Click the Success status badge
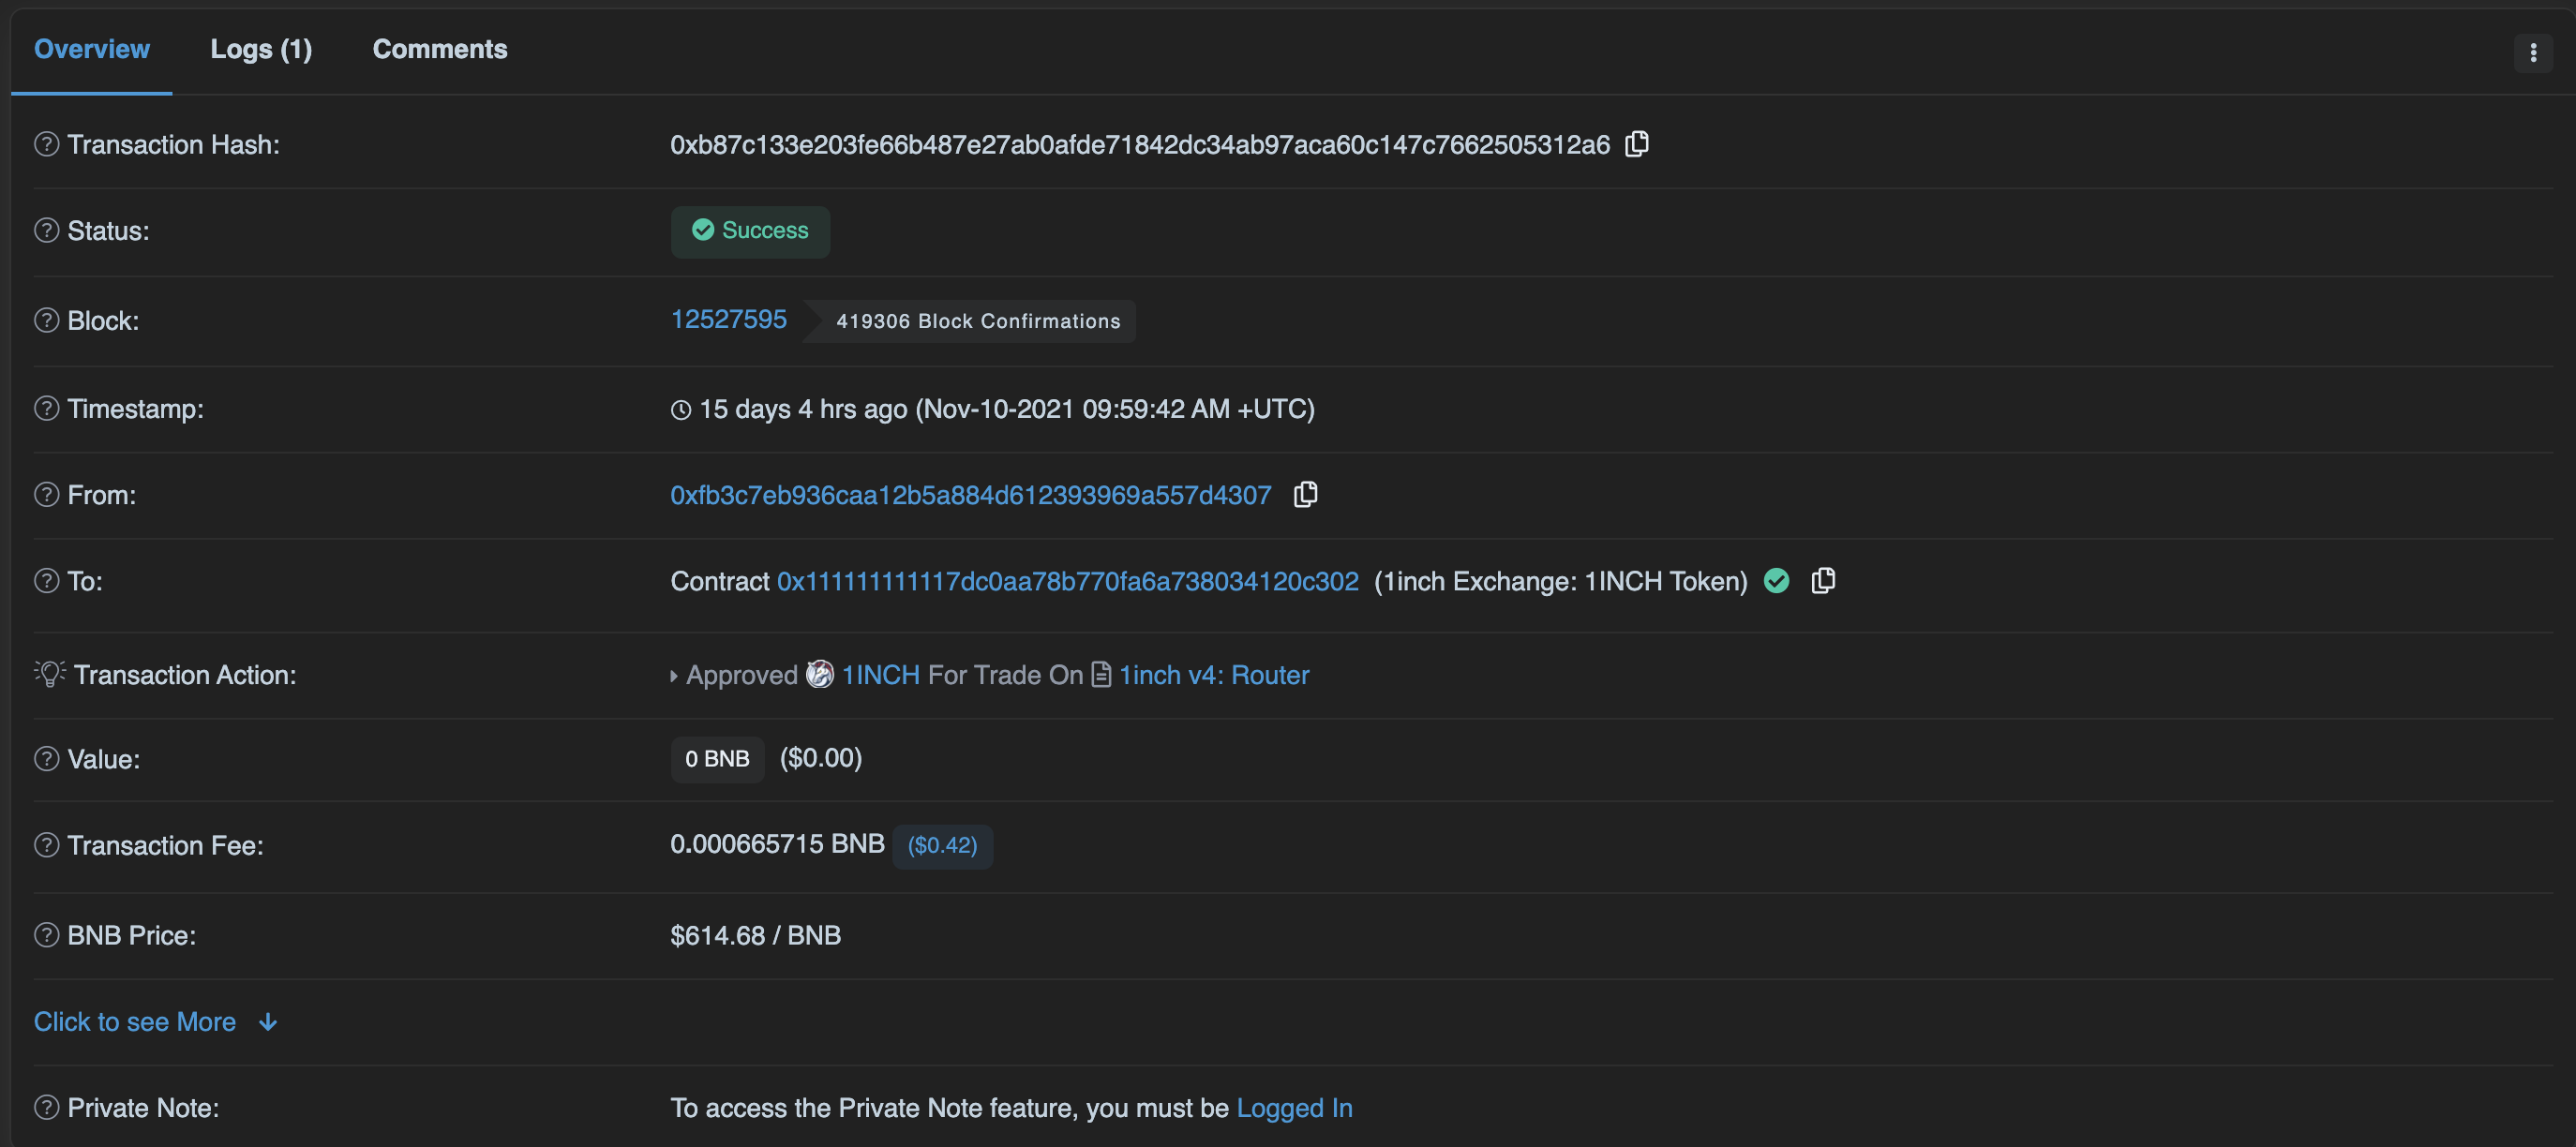 pos(750,231)
